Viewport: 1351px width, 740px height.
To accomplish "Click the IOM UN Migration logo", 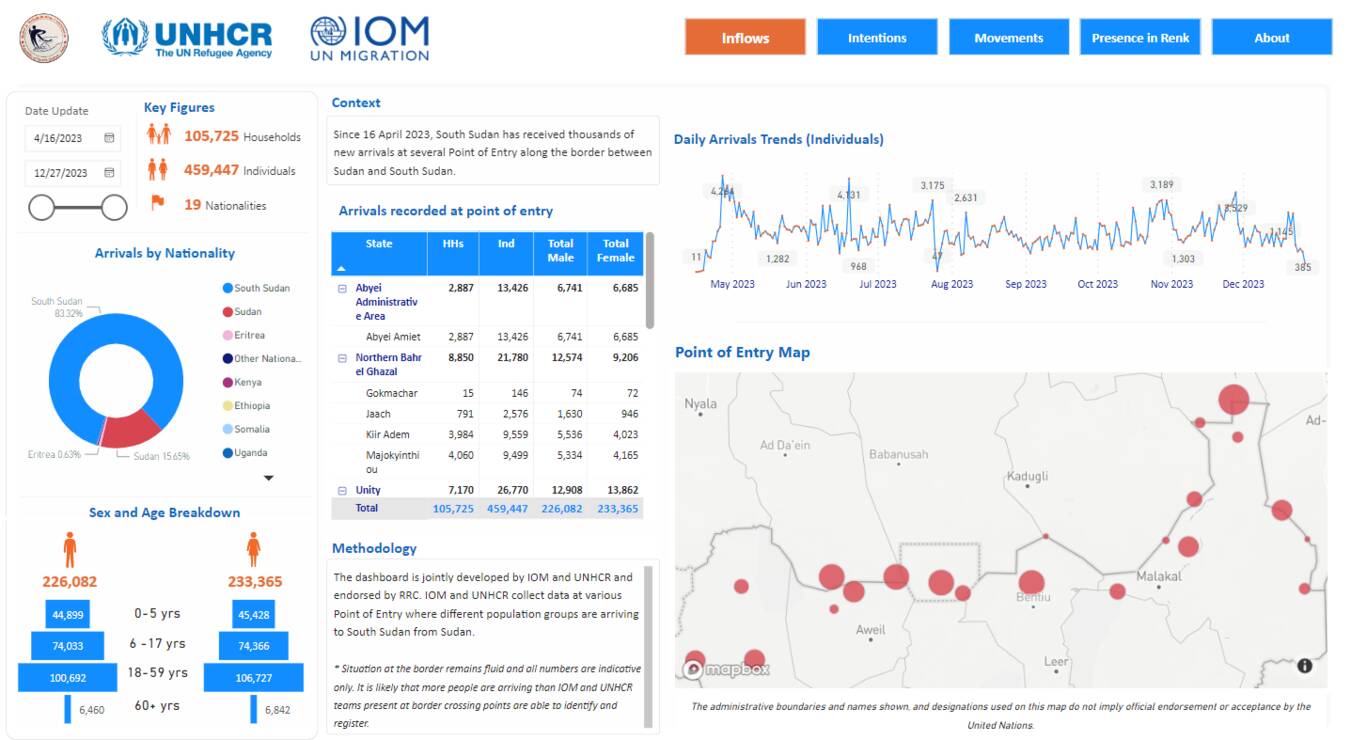I will (370, 38).
